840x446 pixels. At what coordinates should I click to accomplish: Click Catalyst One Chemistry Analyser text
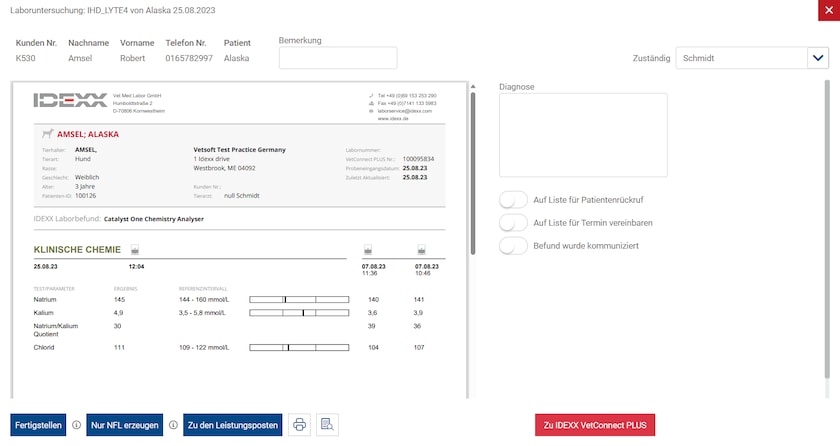(x=154, y=219)
